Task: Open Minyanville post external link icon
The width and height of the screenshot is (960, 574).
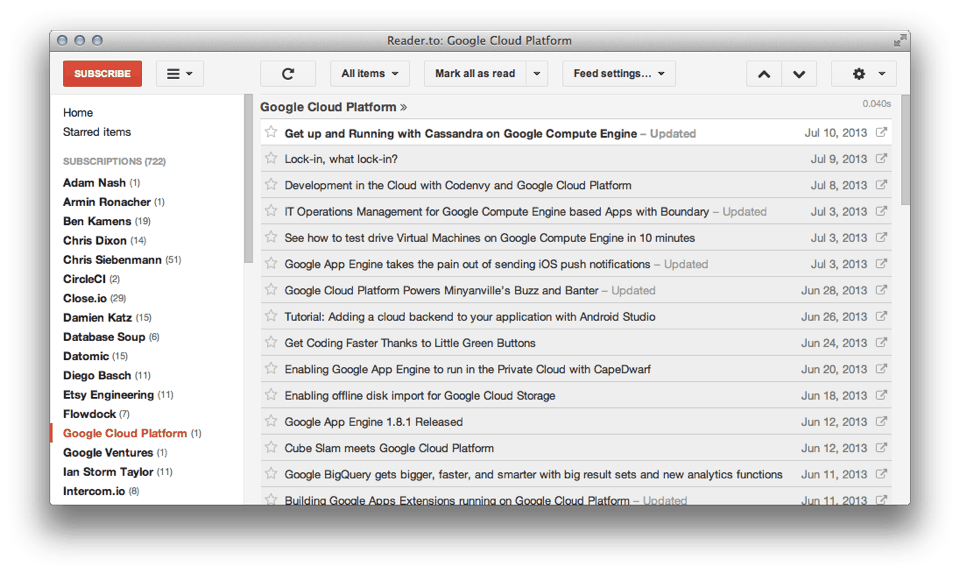Action: pyautogui.click(x=881, y=290)
